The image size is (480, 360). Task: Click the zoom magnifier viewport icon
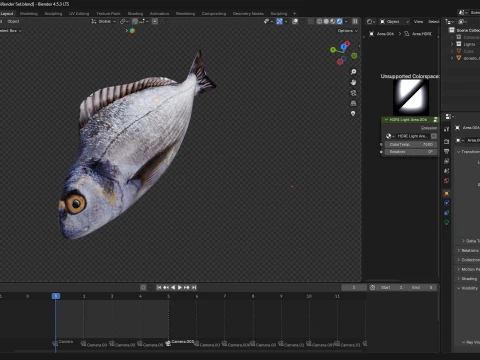pyautogui.click(x=353, y=72)
